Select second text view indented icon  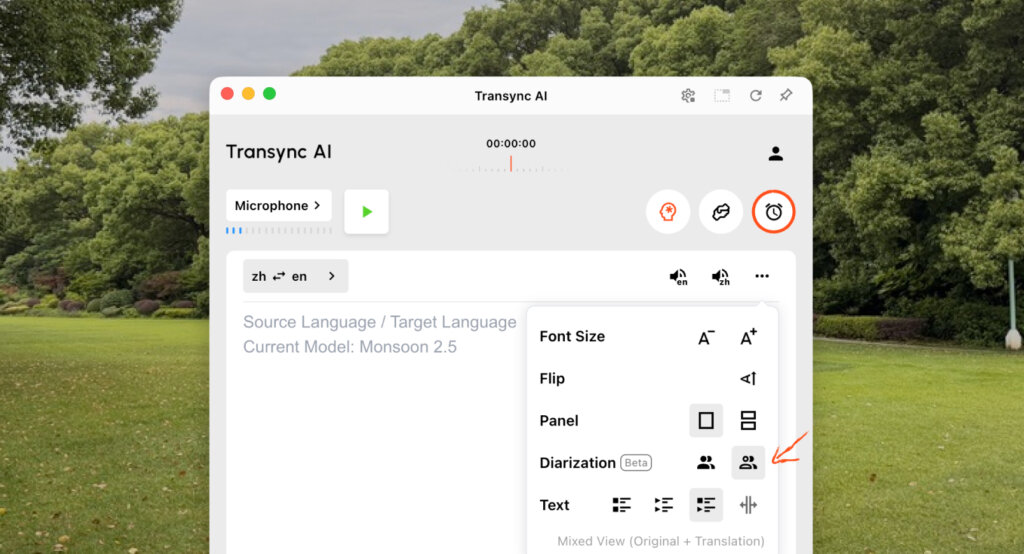(664, 505)
